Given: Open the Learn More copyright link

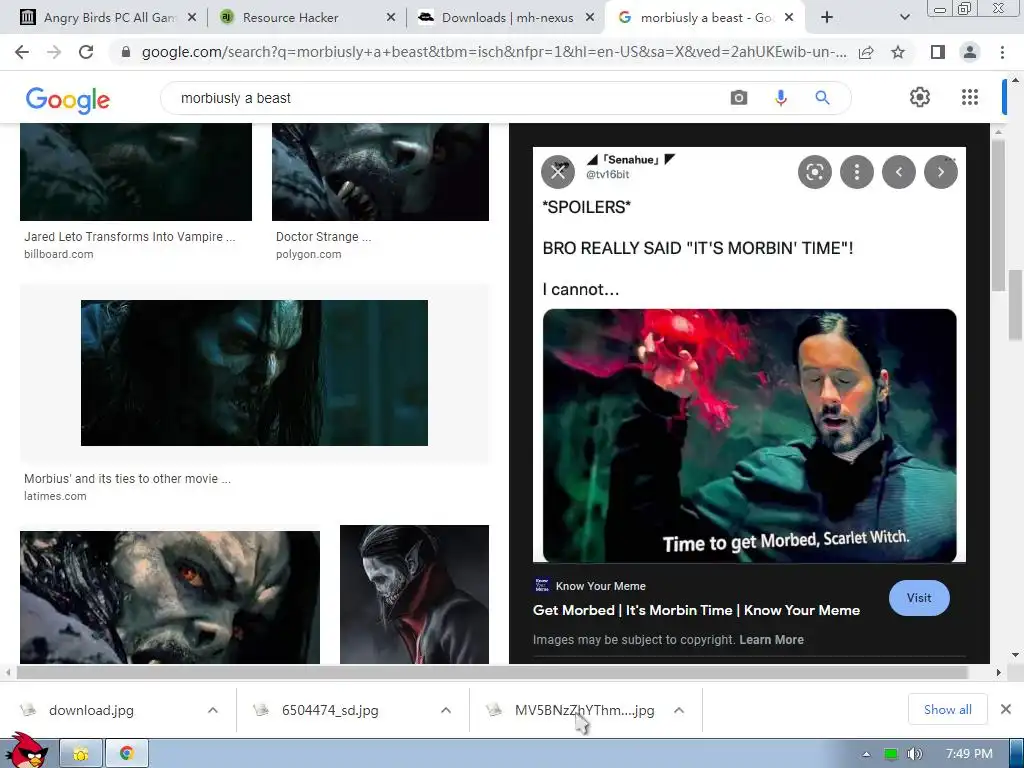Looking at the screenshot, I should pos(771,640).
